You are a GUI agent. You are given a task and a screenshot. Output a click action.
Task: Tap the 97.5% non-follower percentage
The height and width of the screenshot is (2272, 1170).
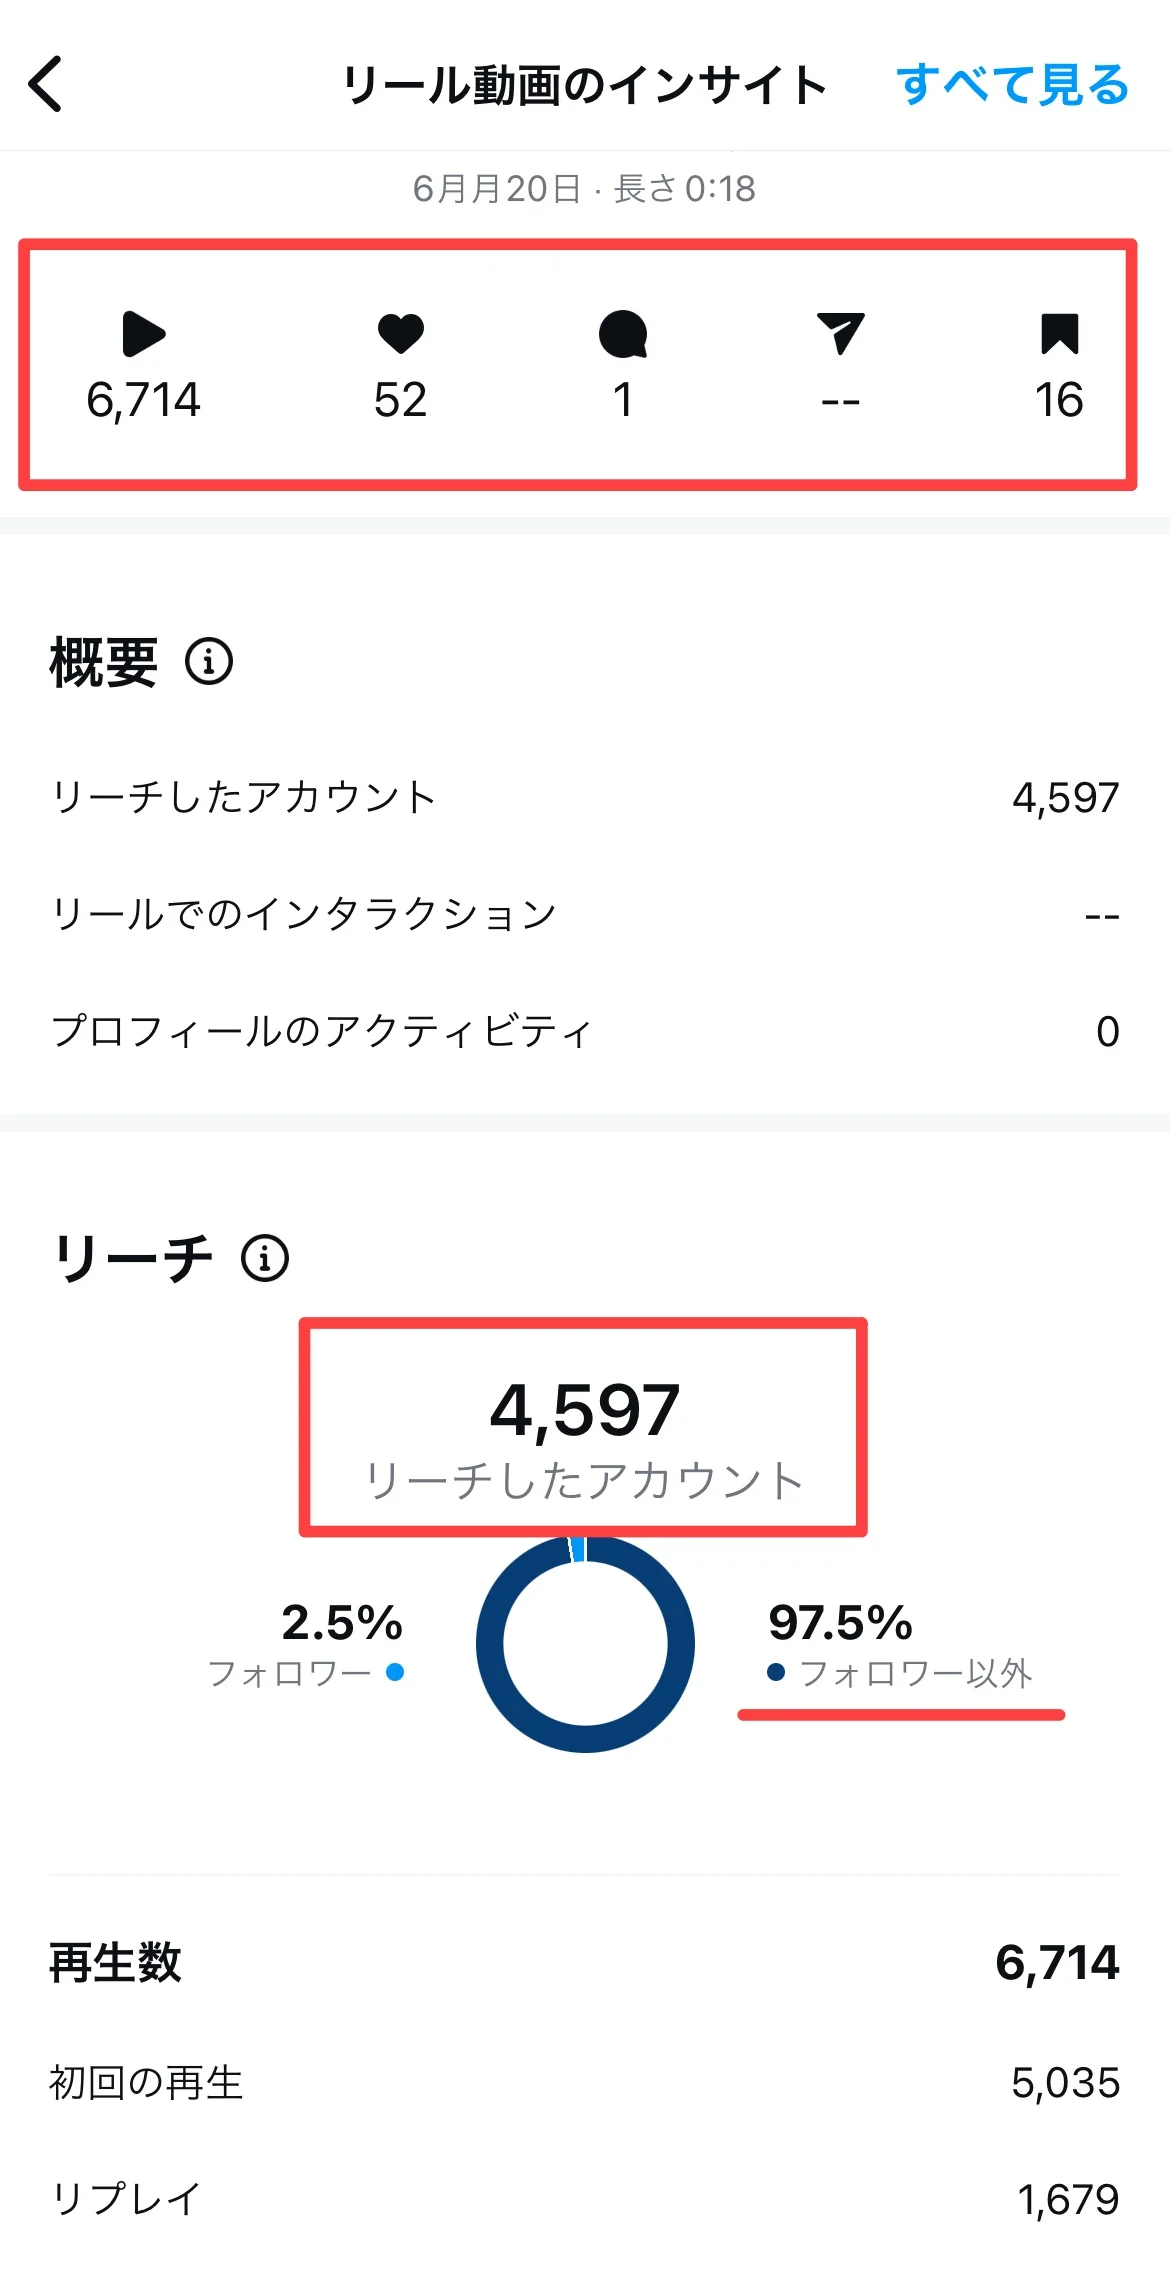point(840,1622)
